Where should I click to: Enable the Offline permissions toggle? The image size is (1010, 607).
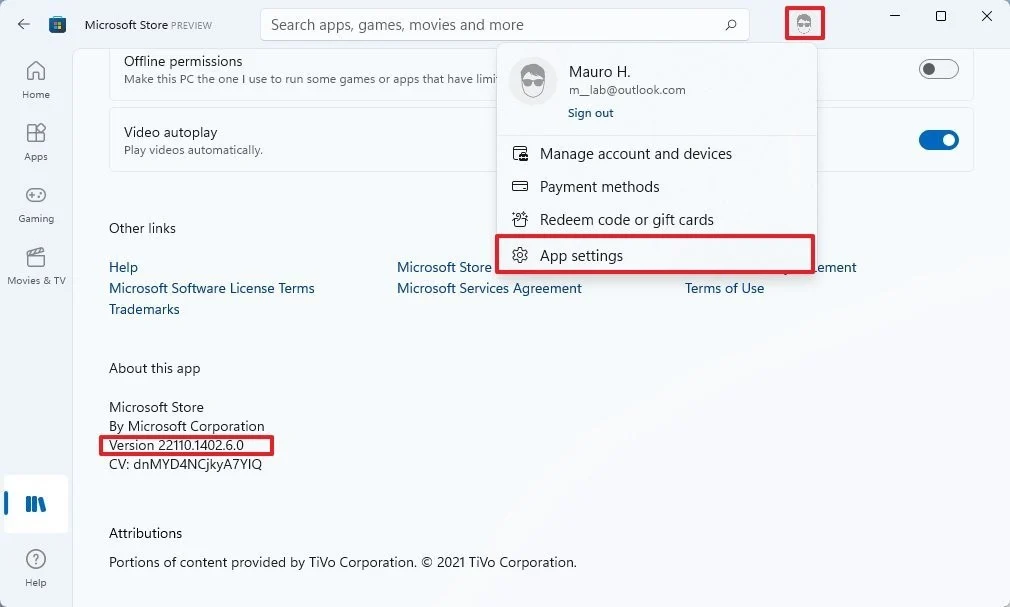coord(939,69)
